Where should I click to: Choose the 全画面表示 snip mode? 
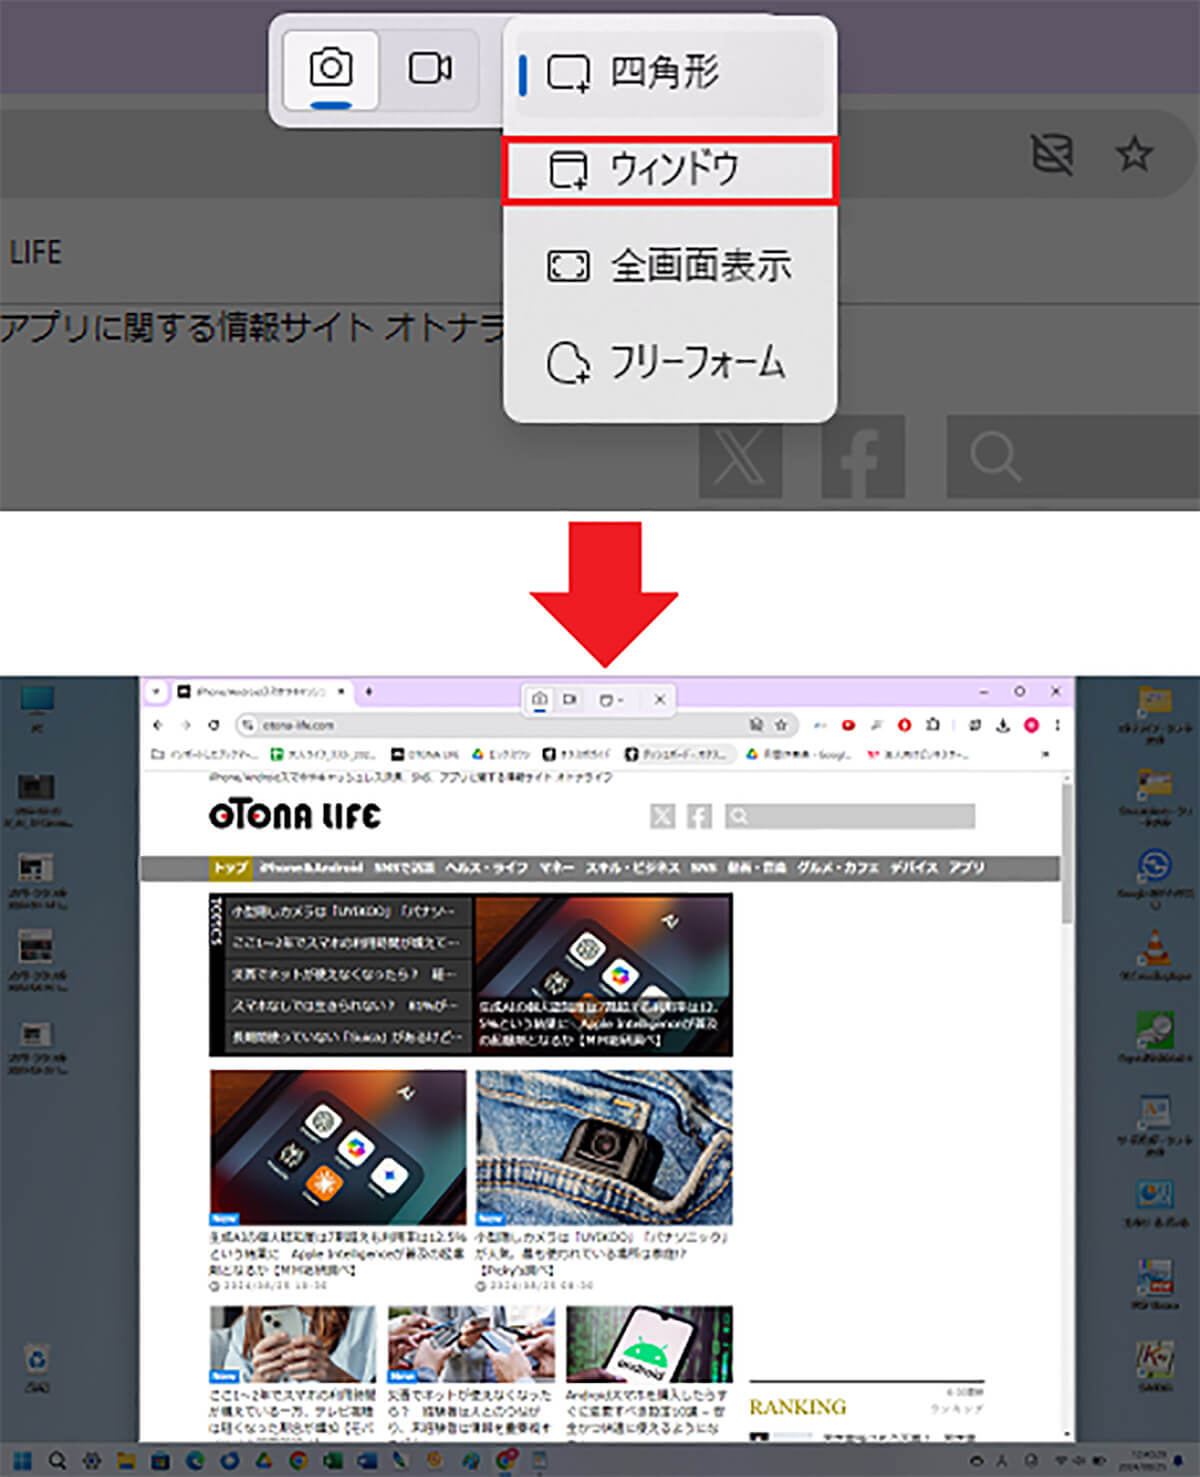[x=668, y=266]
